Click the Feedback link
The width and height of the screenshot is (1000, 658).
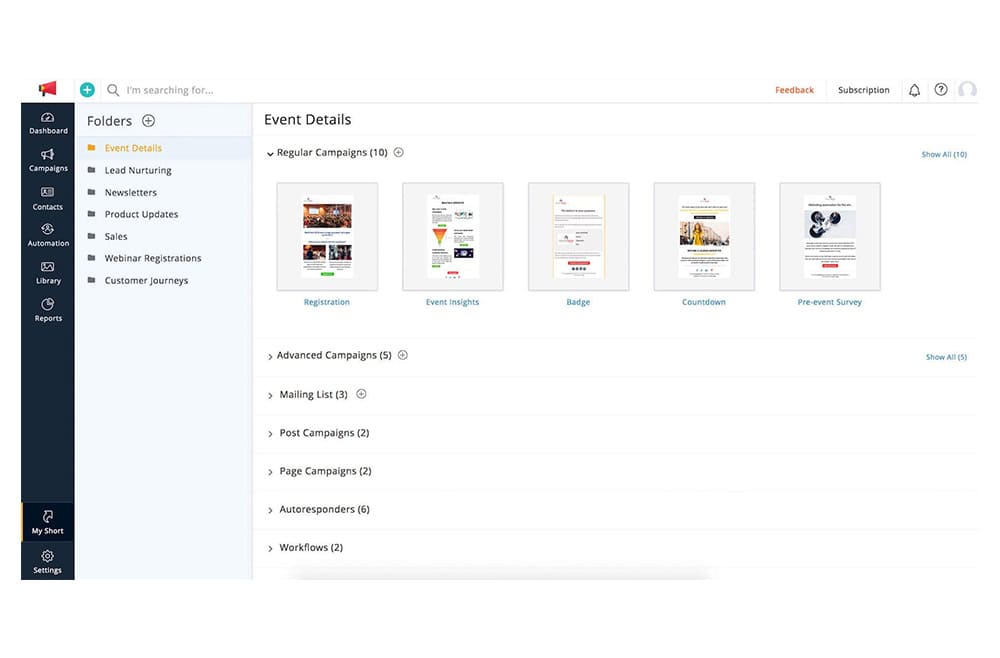click(x=794, y=90)
